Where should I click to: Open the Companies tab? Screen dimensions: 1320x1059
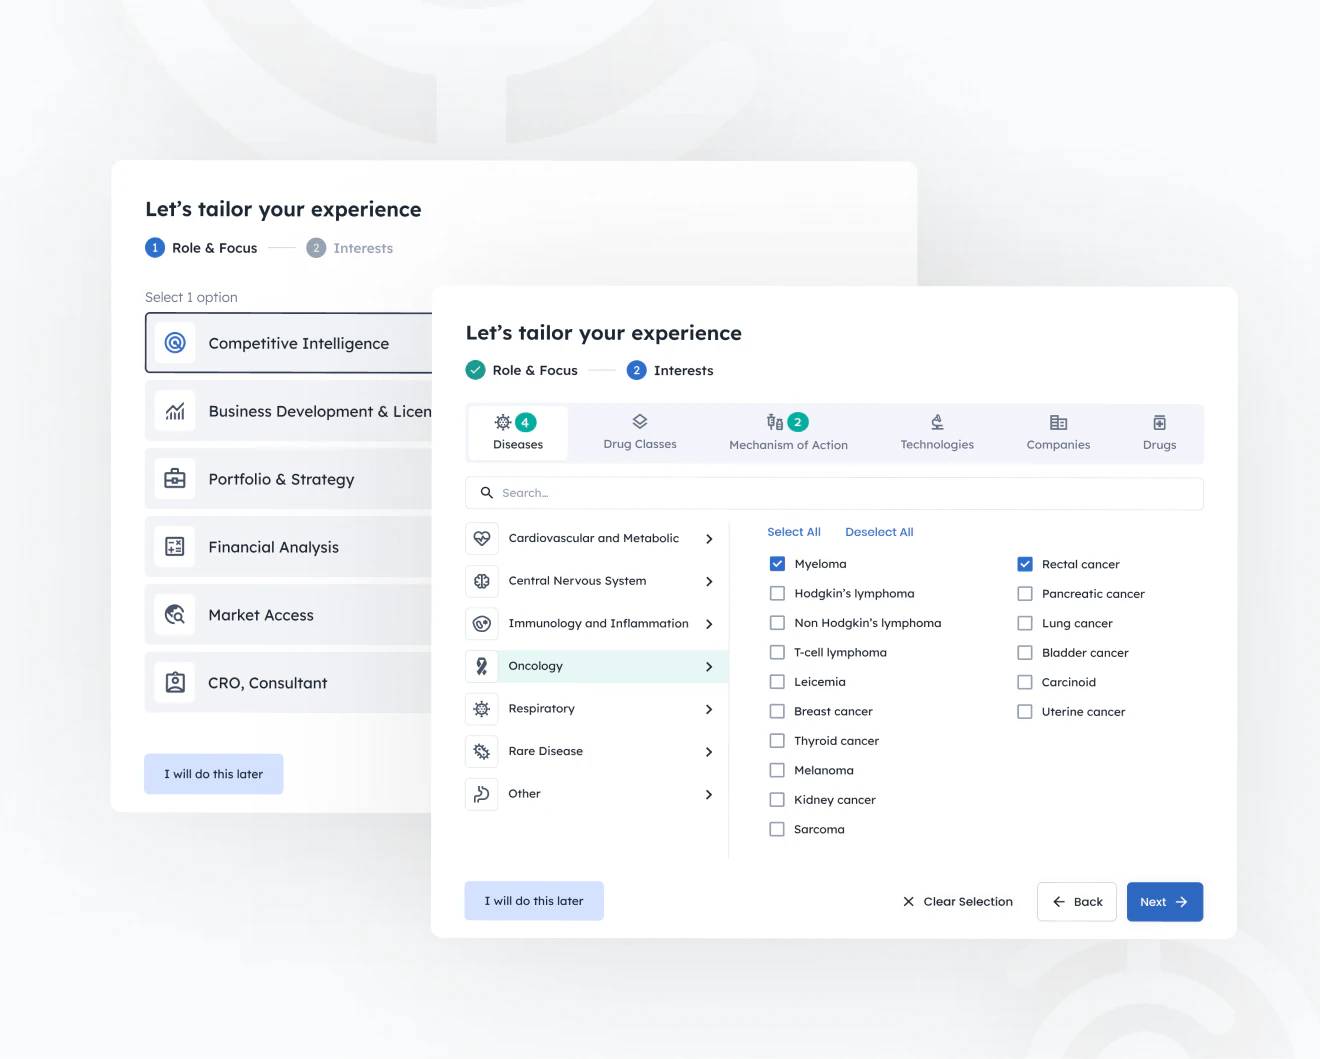[1058, 433]
